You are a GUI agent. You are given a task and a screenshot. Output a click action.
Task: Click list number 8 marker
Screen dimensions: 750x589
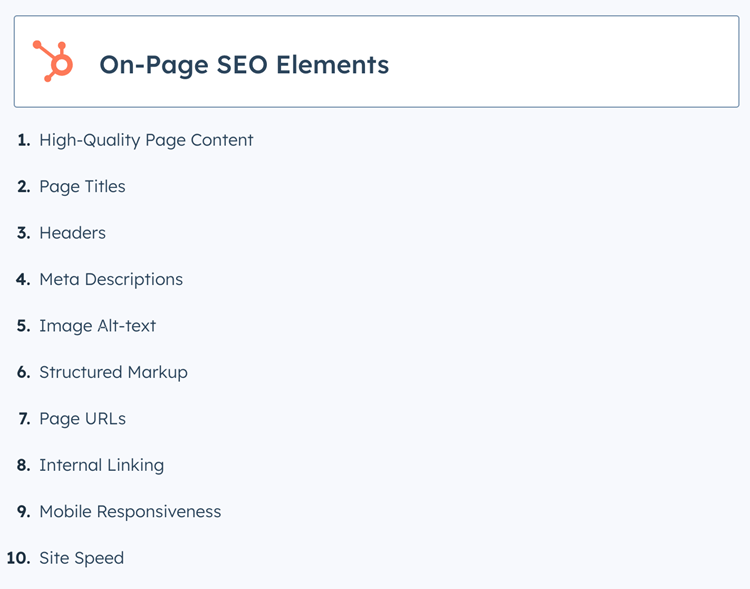click(24, 465)
